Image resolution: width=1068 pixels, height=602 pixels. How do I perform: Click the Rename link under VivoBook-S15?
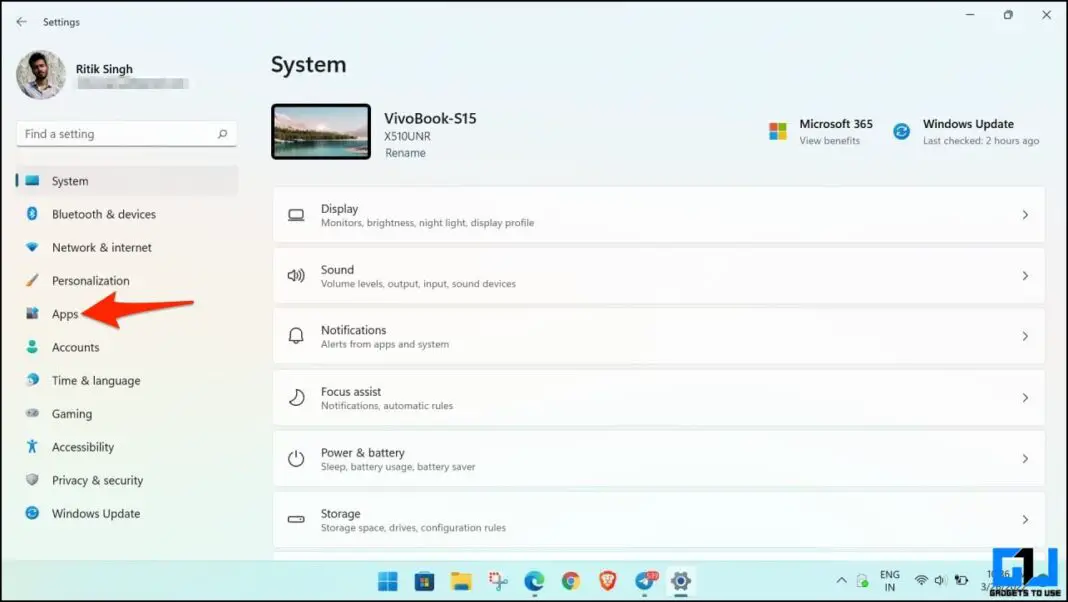[406, 152]
